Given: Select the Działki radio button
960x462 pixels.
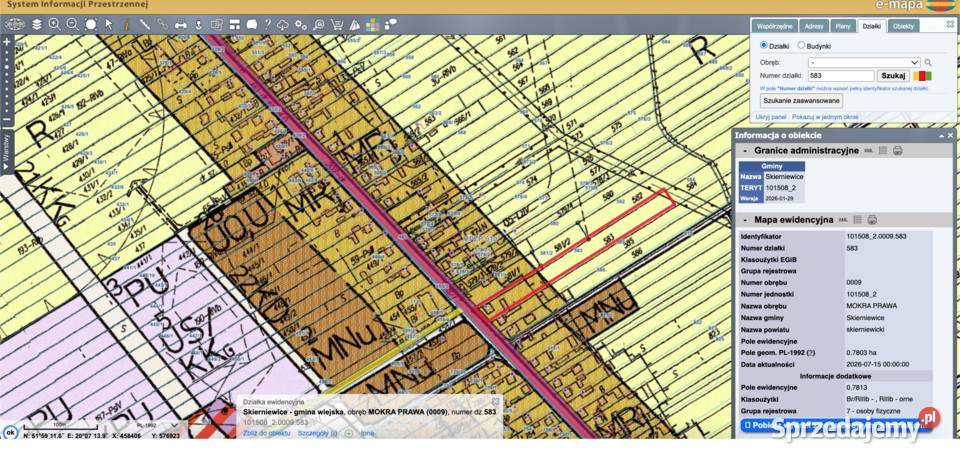Looking at the screenshot, I should click(x=763, y=45).
